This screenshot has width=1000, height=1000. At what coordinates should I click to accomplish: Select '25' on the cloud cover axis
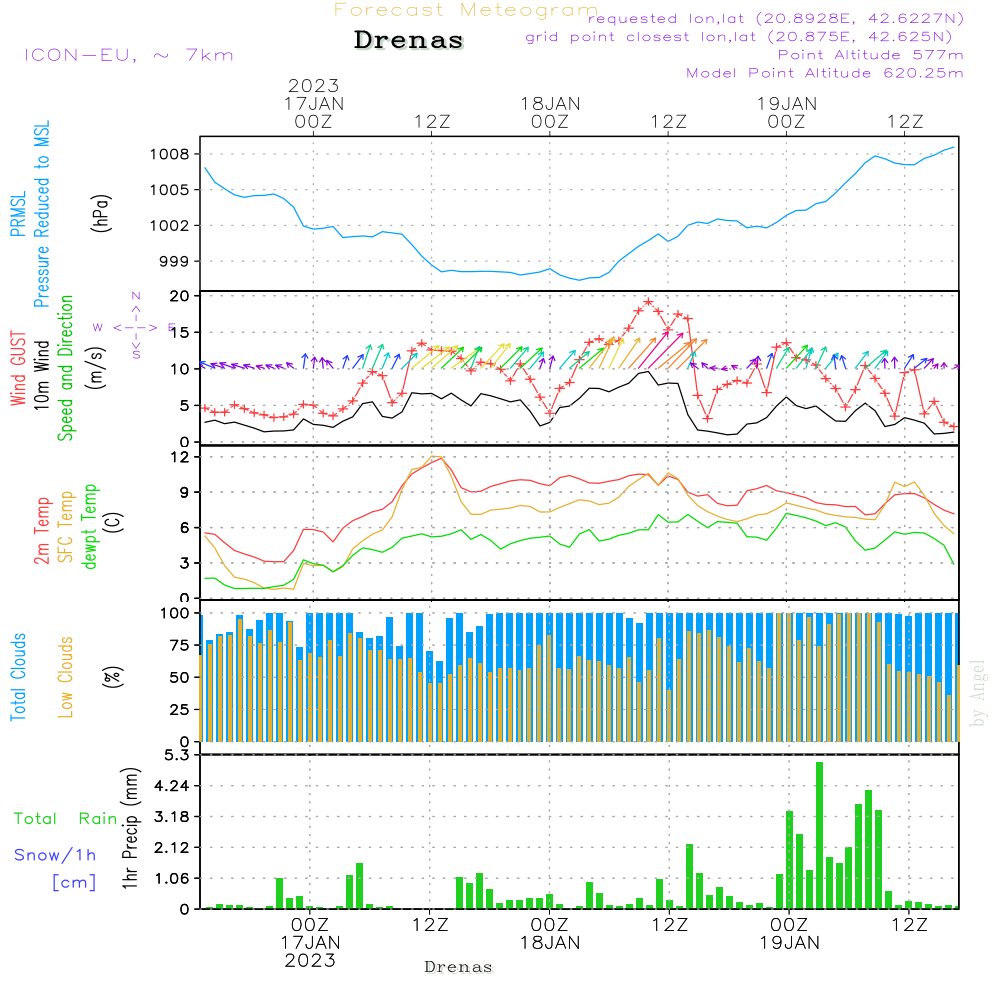coord(180,710)
